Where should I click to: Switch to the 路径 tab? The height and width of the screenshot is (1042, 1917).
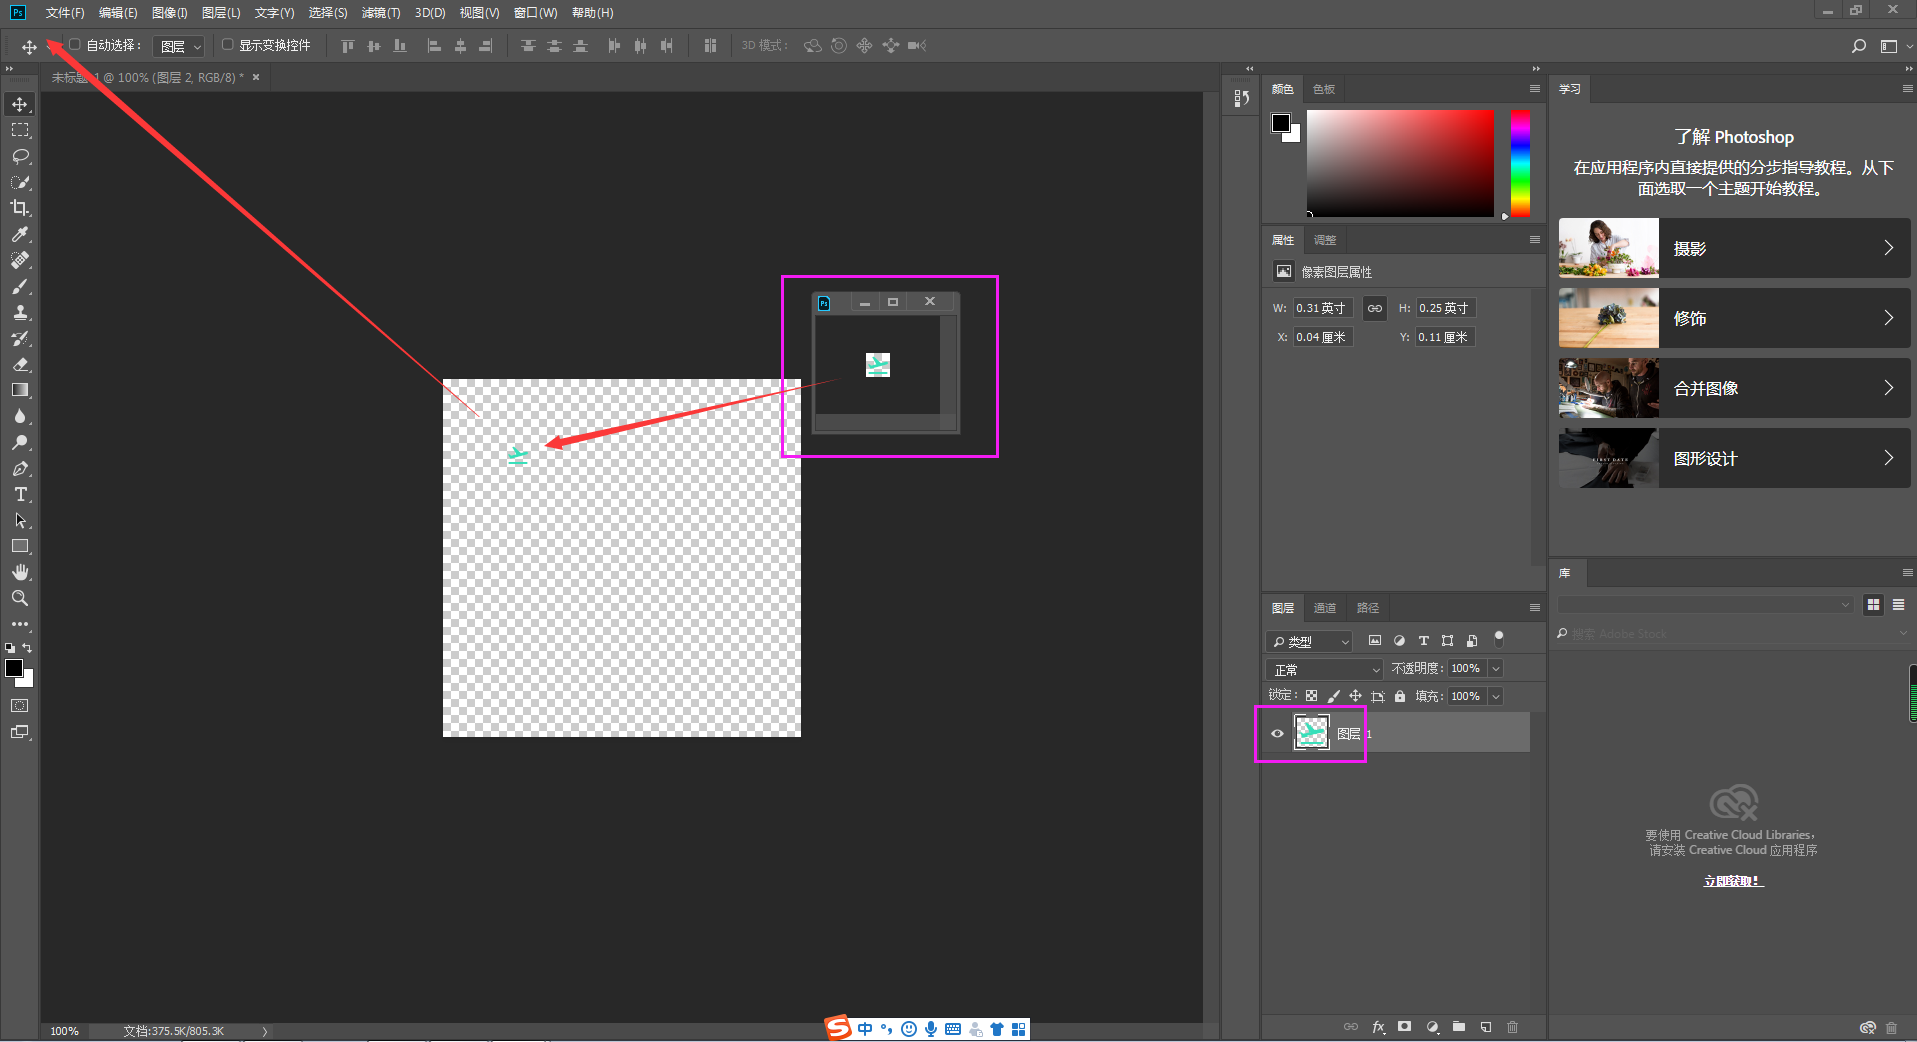[x=1368, y=608]
